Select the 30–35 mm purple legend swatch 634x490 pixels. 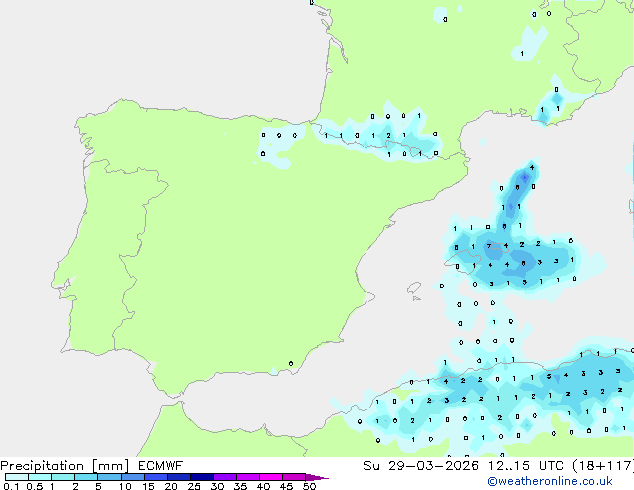pos(224,477)
